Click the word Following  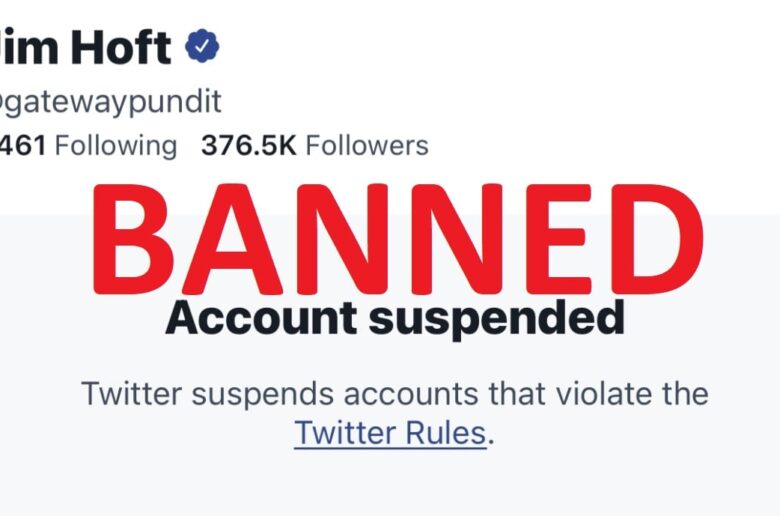(x=116, y=146)
